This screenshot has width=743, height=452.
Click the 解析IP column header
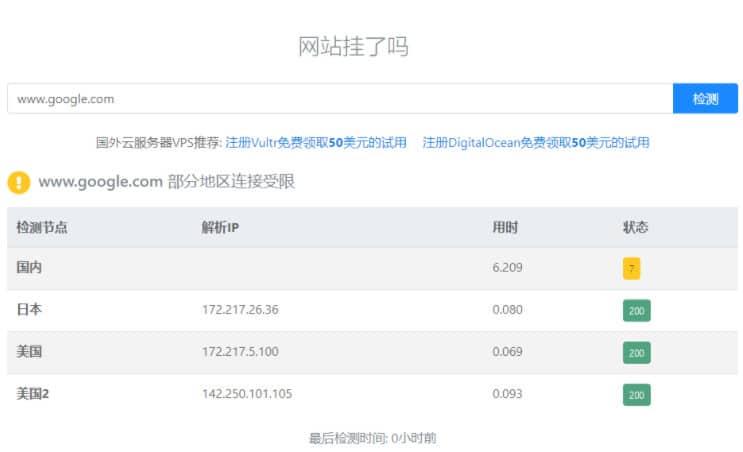220,227
